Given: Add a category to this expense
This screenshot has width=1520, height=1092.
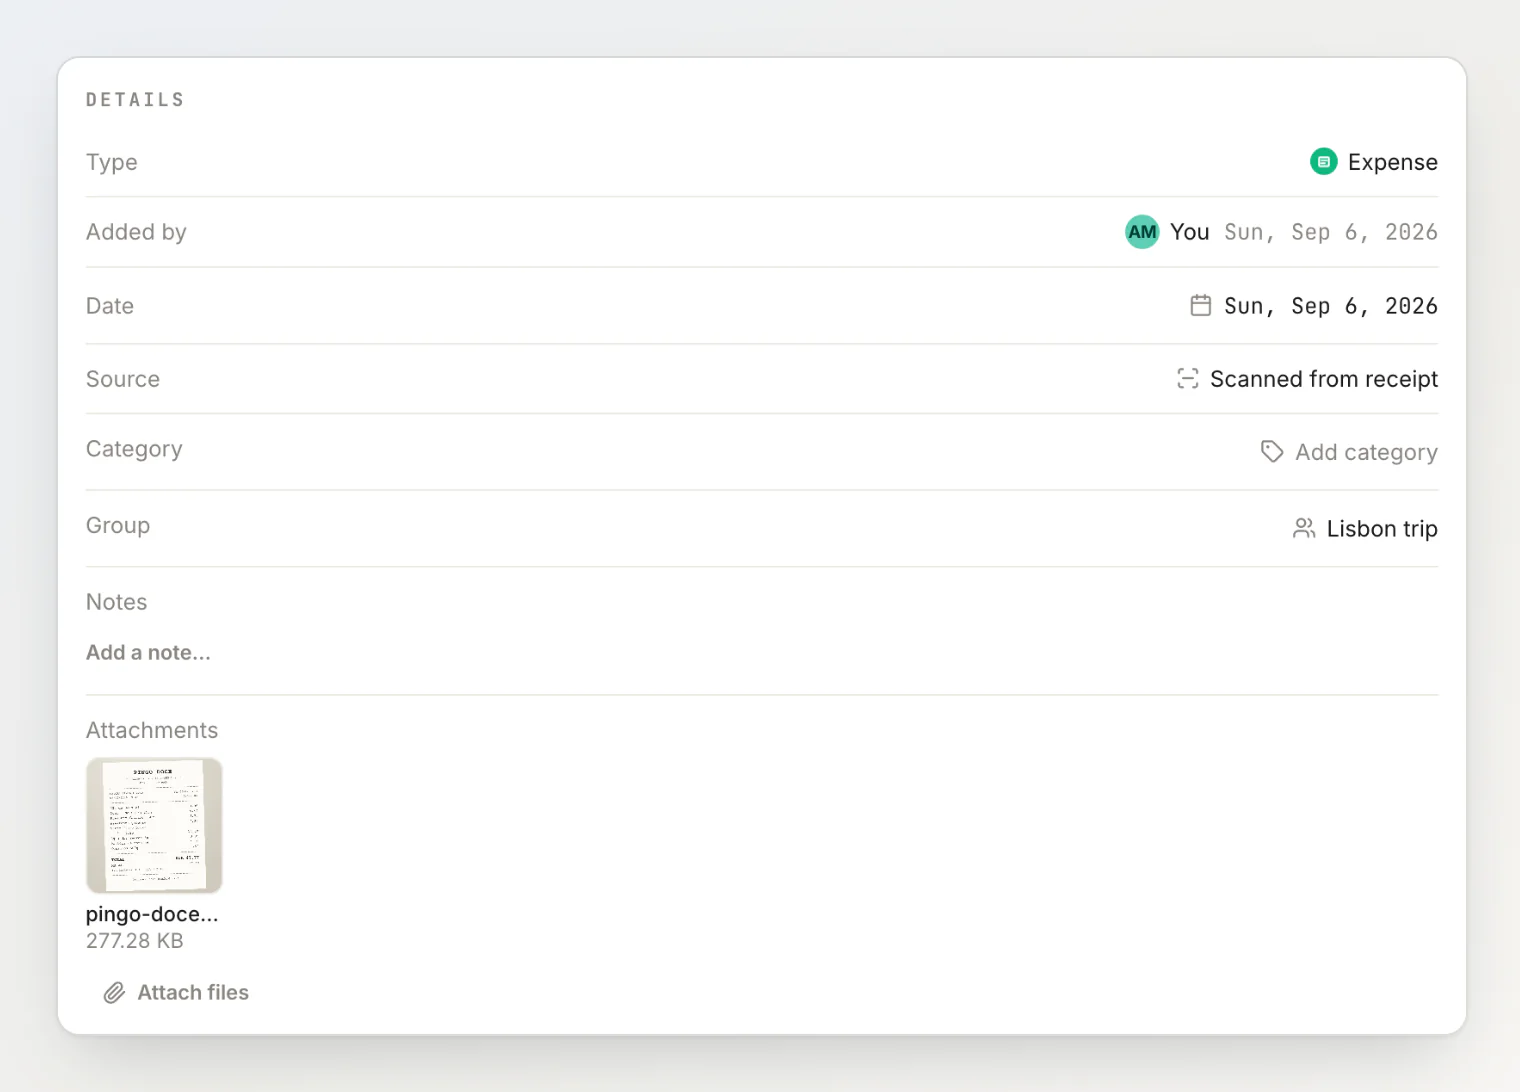Looking at the screenshot, I should (1349, 452).
